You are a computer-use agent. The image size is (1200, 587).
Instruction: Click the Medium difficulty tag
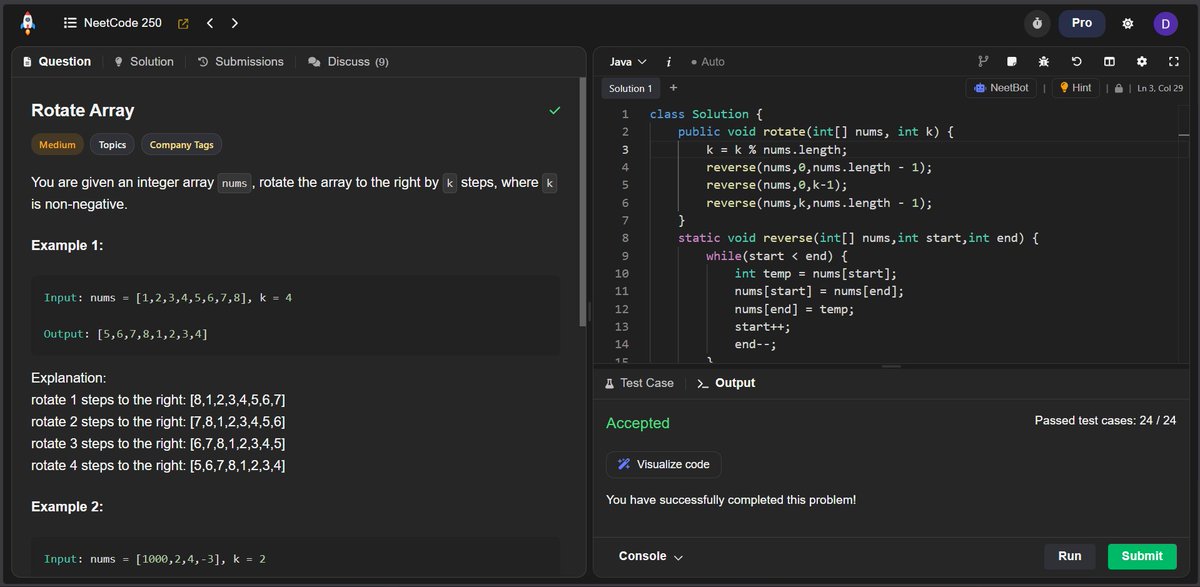pyautogui.click(x=57, y=145)
